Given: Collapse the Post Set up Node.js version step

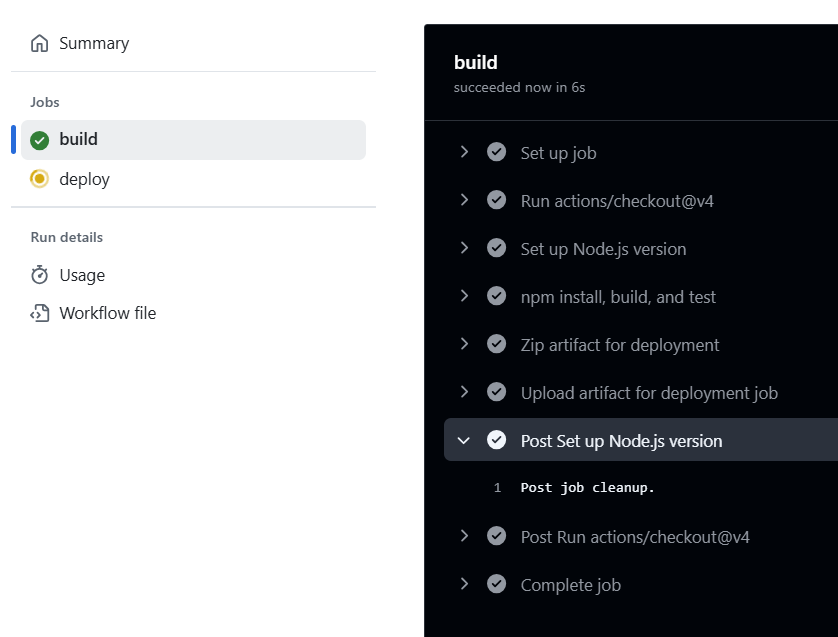Looking at the screenshot, I should [x=464, y=441].
